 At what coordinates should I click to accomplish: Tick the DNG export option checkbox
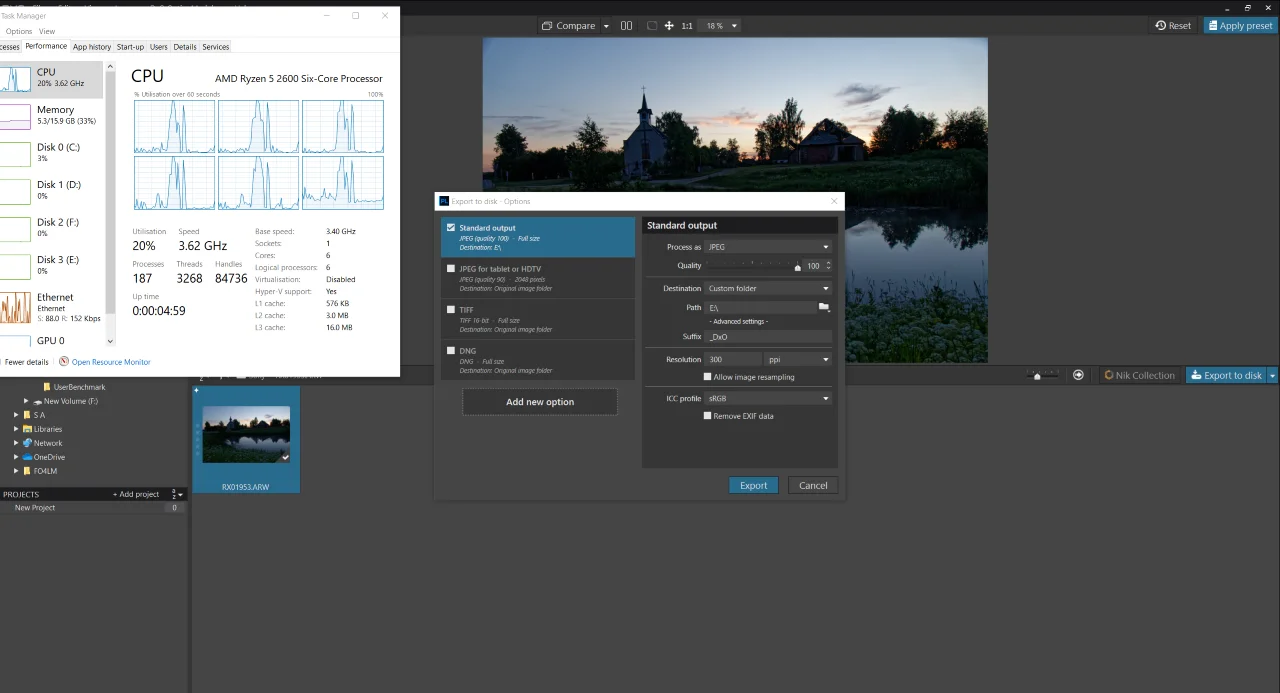click(x=451, y=351)
